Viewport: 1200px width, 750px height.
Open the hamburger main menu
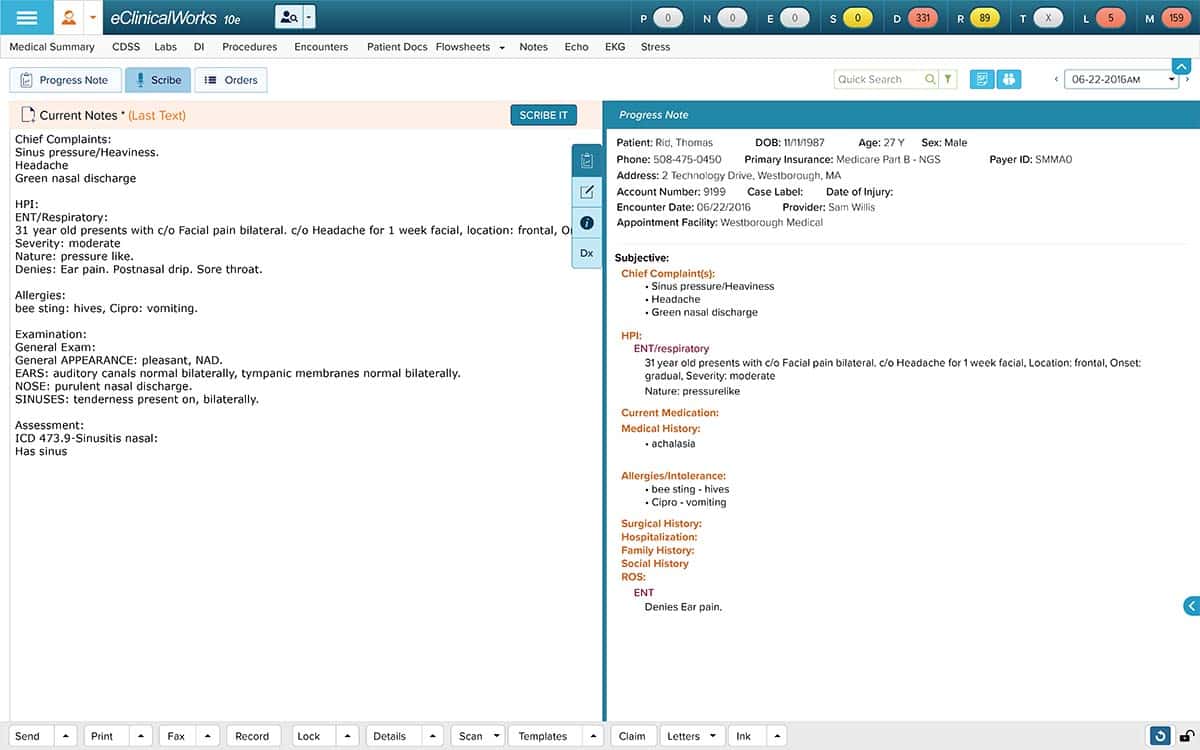click(27, 17)
